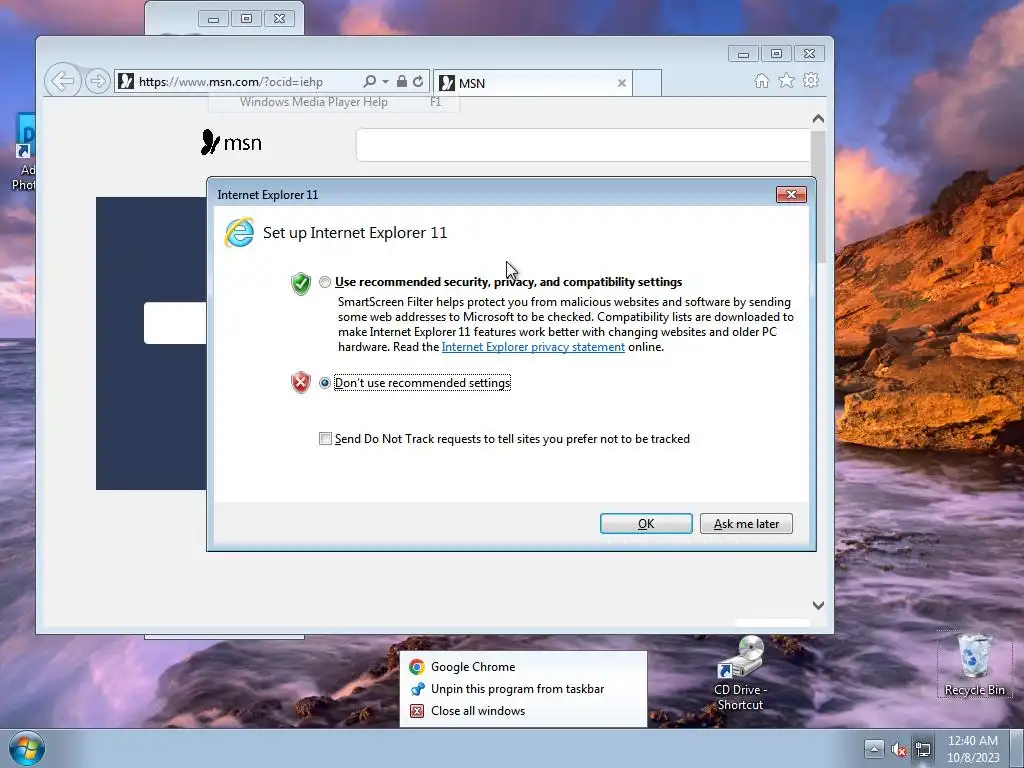Select the Recycle Bin desktop icon
This screenshot has width=1024, height=768.
click(974, 664)
